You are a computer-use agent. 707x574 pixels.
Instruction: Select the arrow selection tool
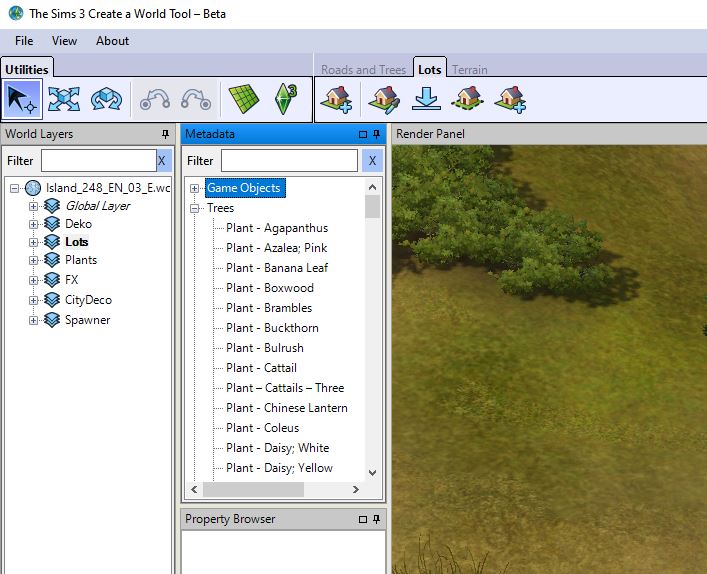tap(22, 99)
